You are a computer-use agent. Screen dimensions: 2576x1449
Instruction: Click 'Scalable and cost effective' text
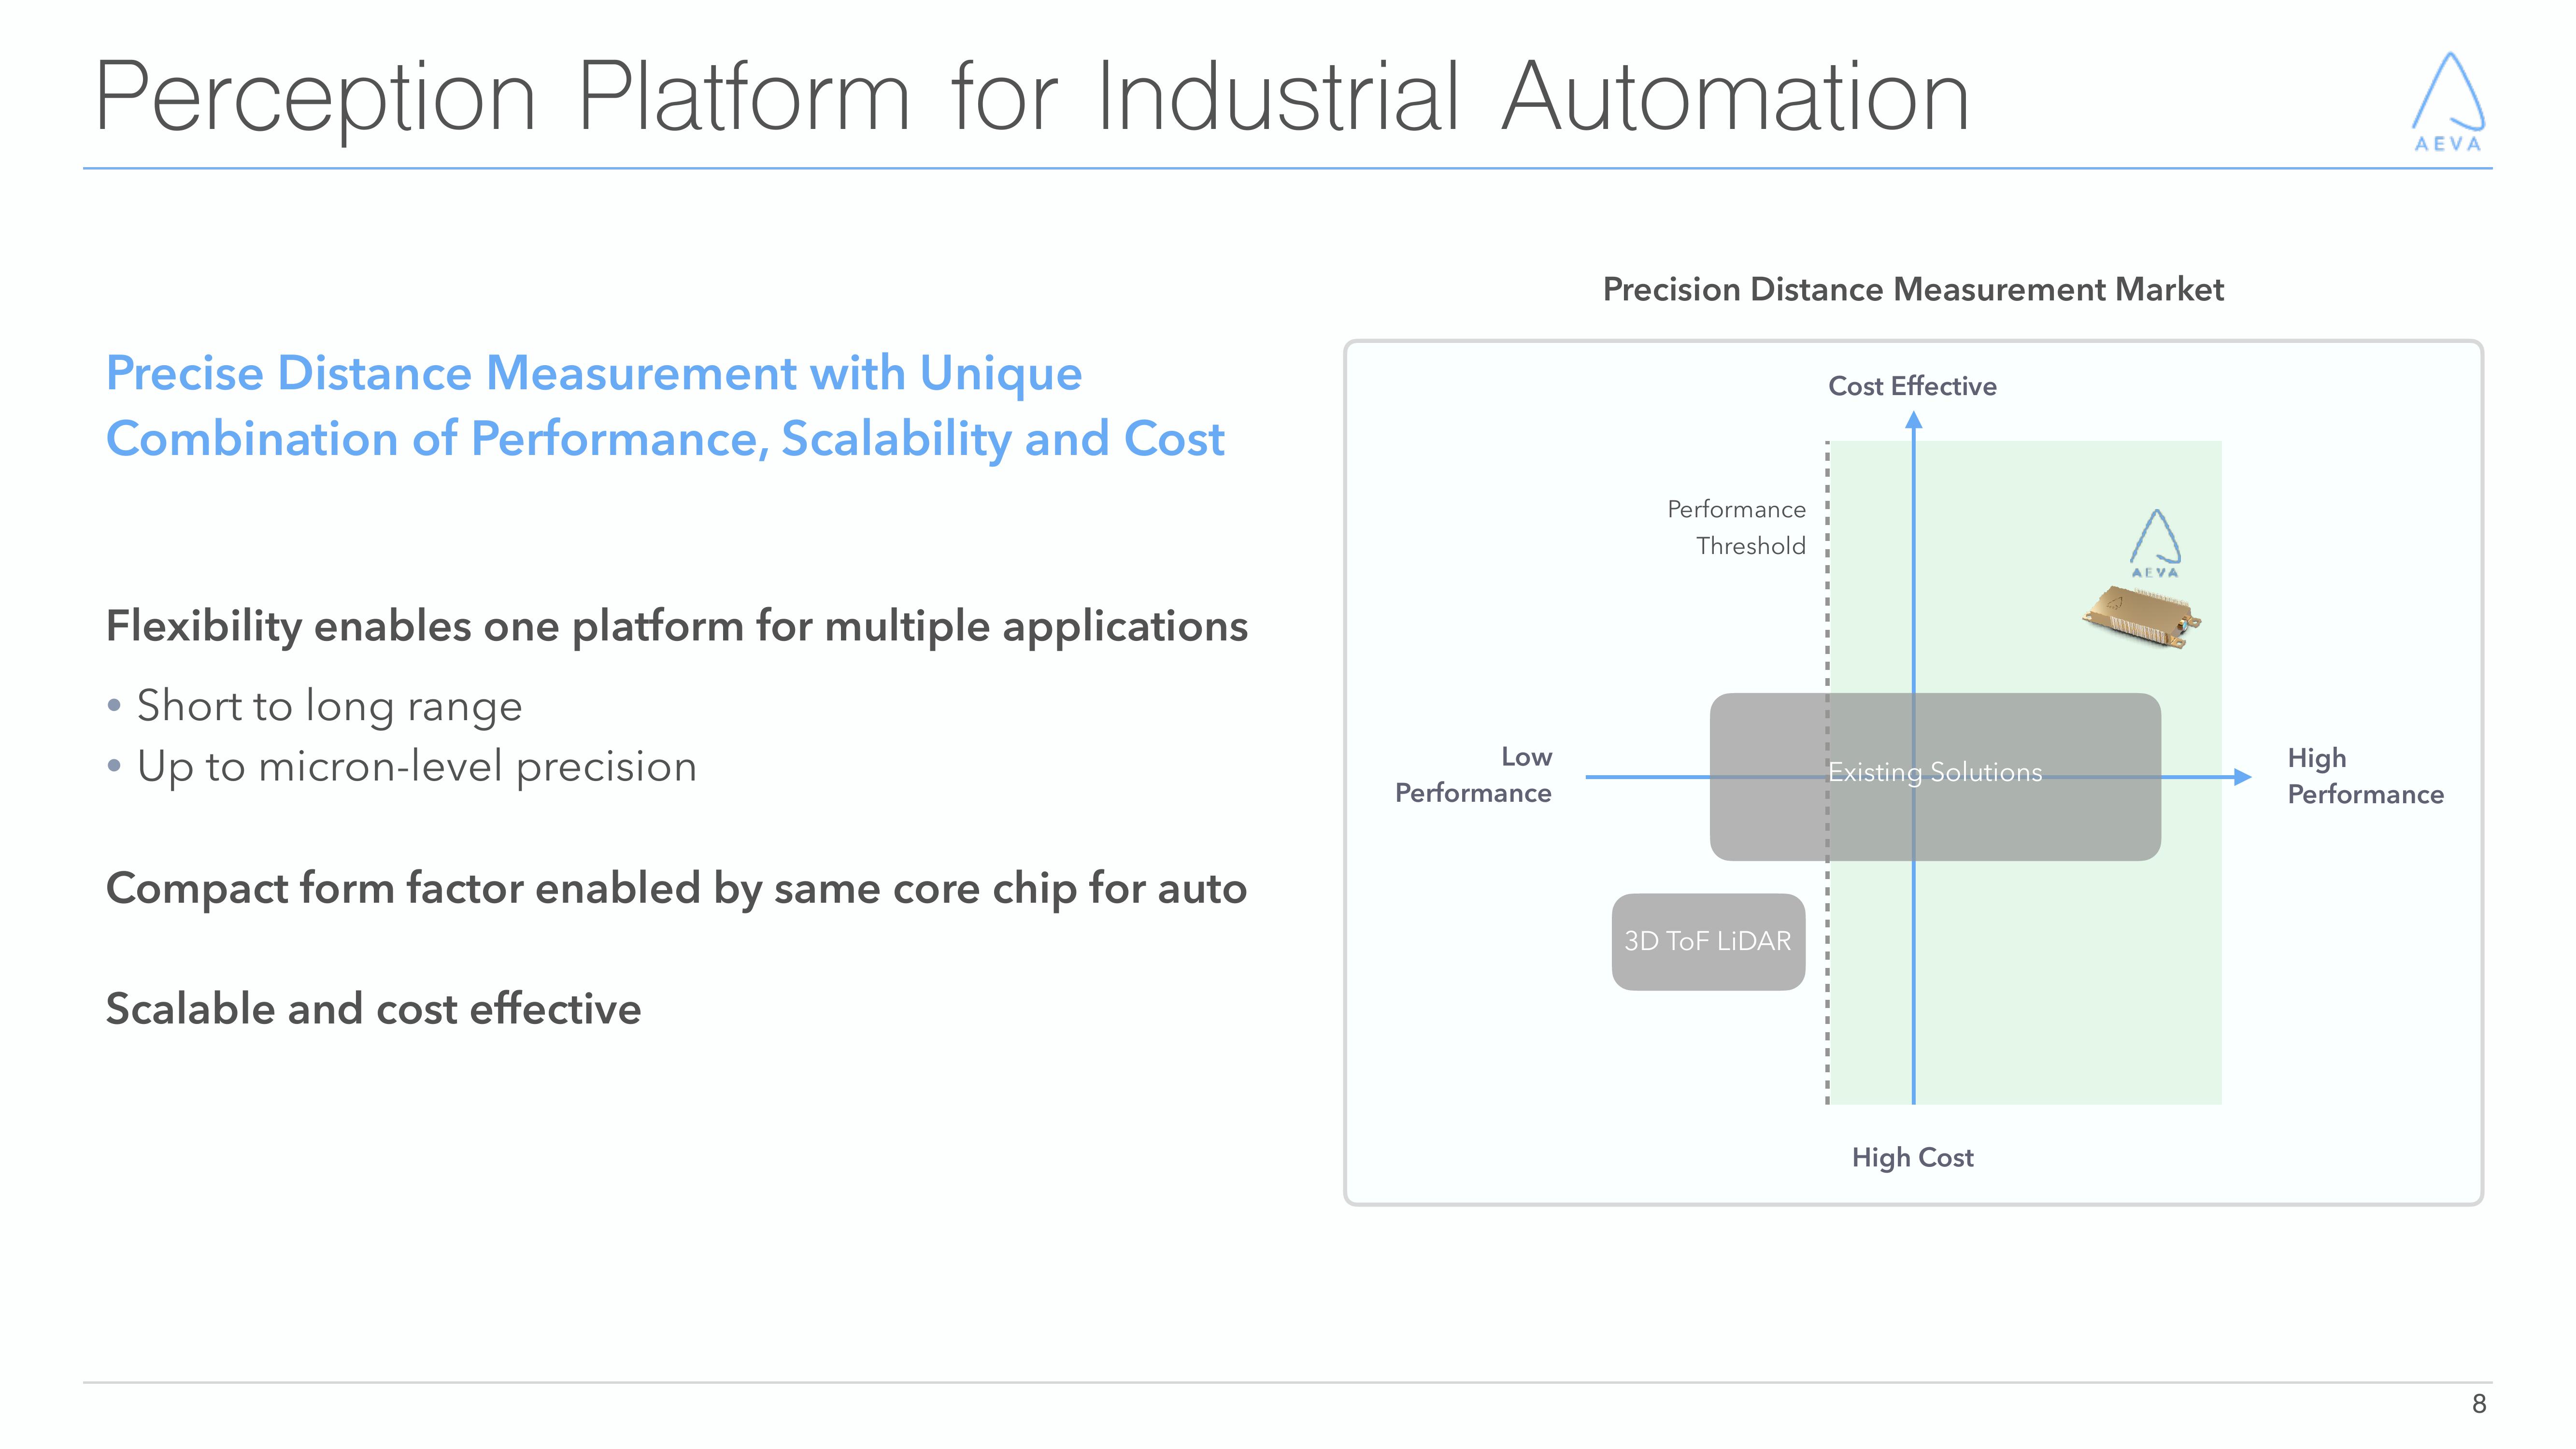[373, 1009]
